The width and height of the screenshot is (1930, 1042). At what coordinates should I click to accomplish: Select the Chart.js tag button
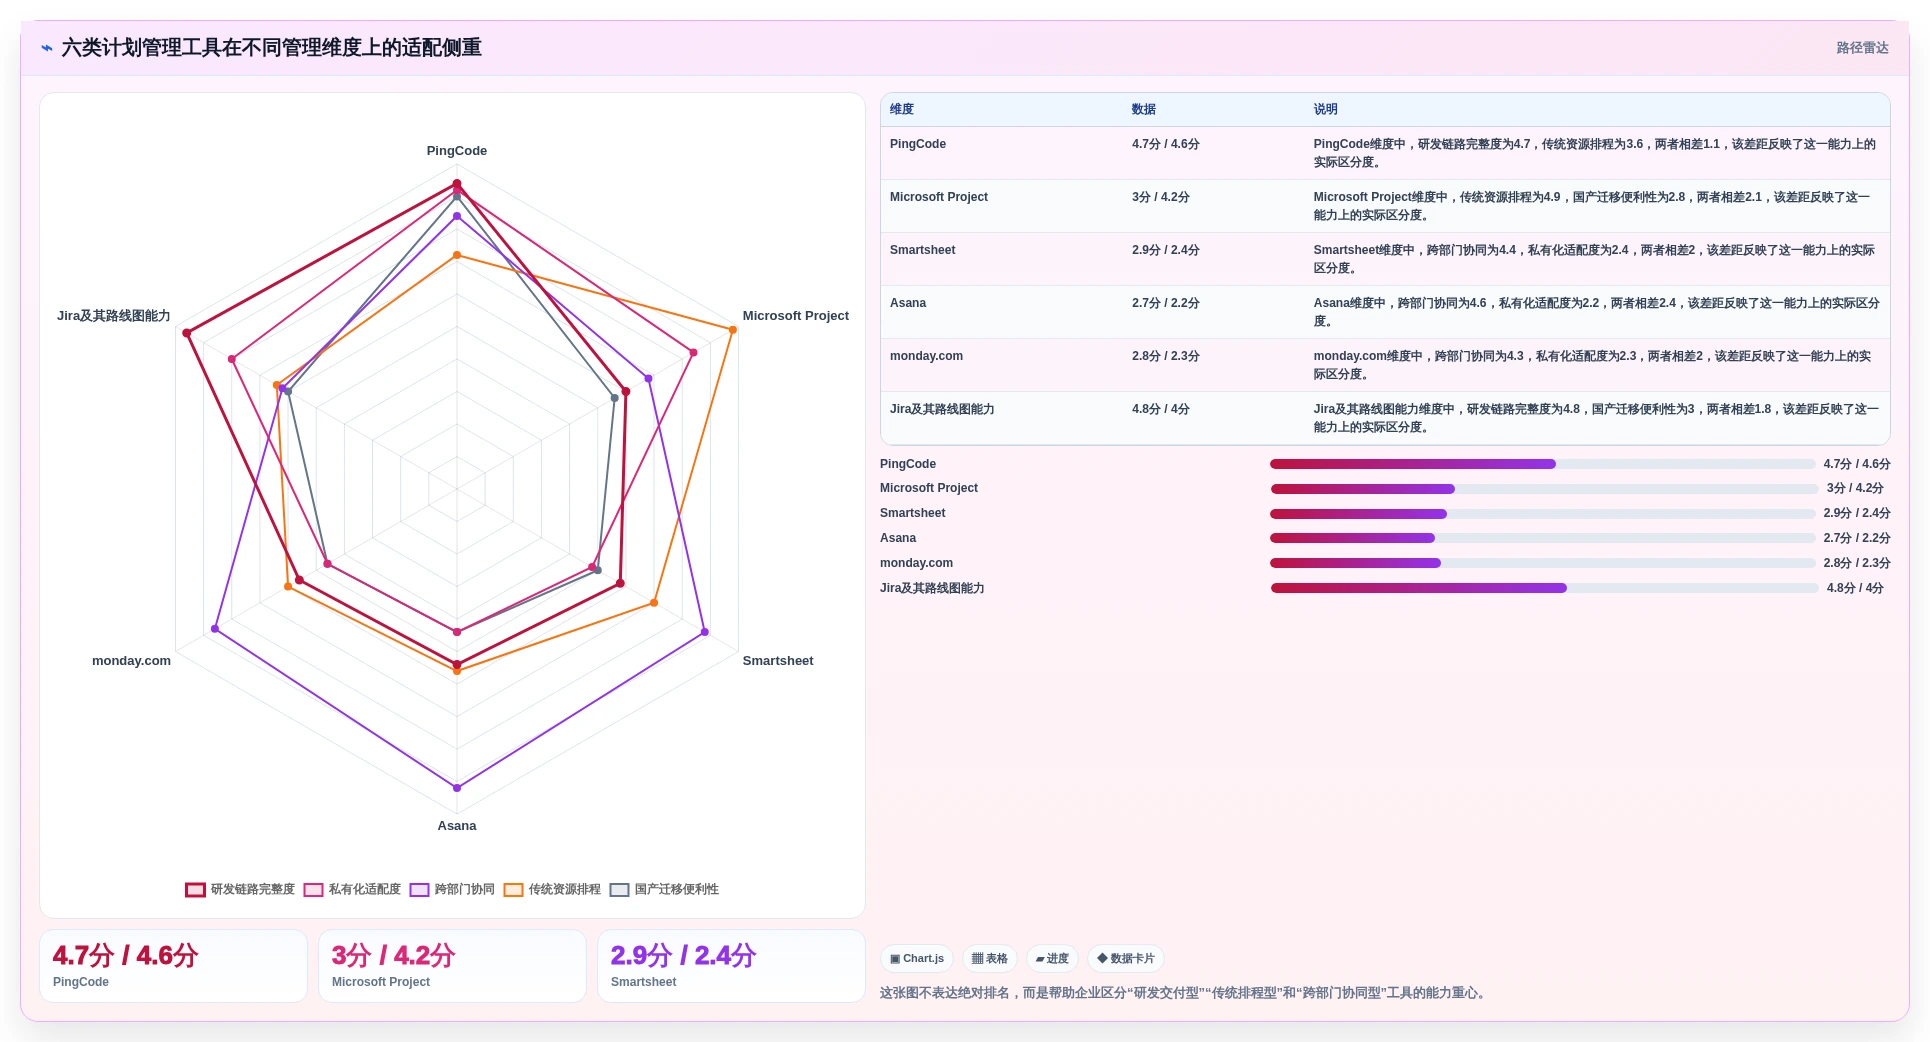917,958
